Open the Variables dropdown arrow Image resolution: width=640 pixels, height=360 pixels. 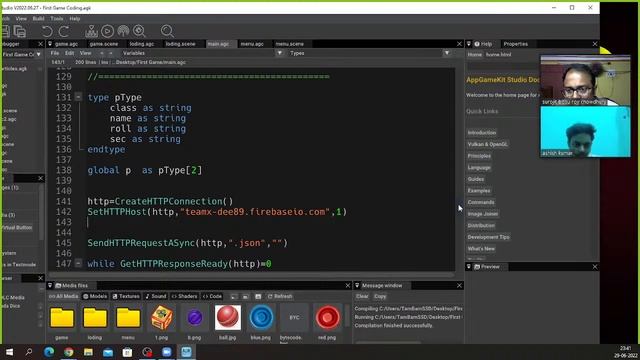coord(280,53)
